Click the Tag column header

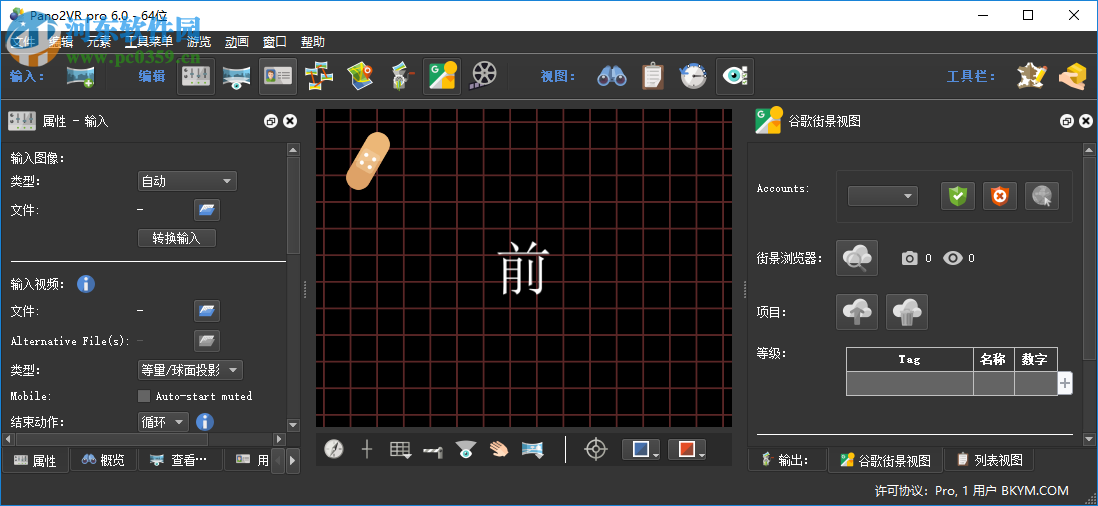[x=909, y=360]
